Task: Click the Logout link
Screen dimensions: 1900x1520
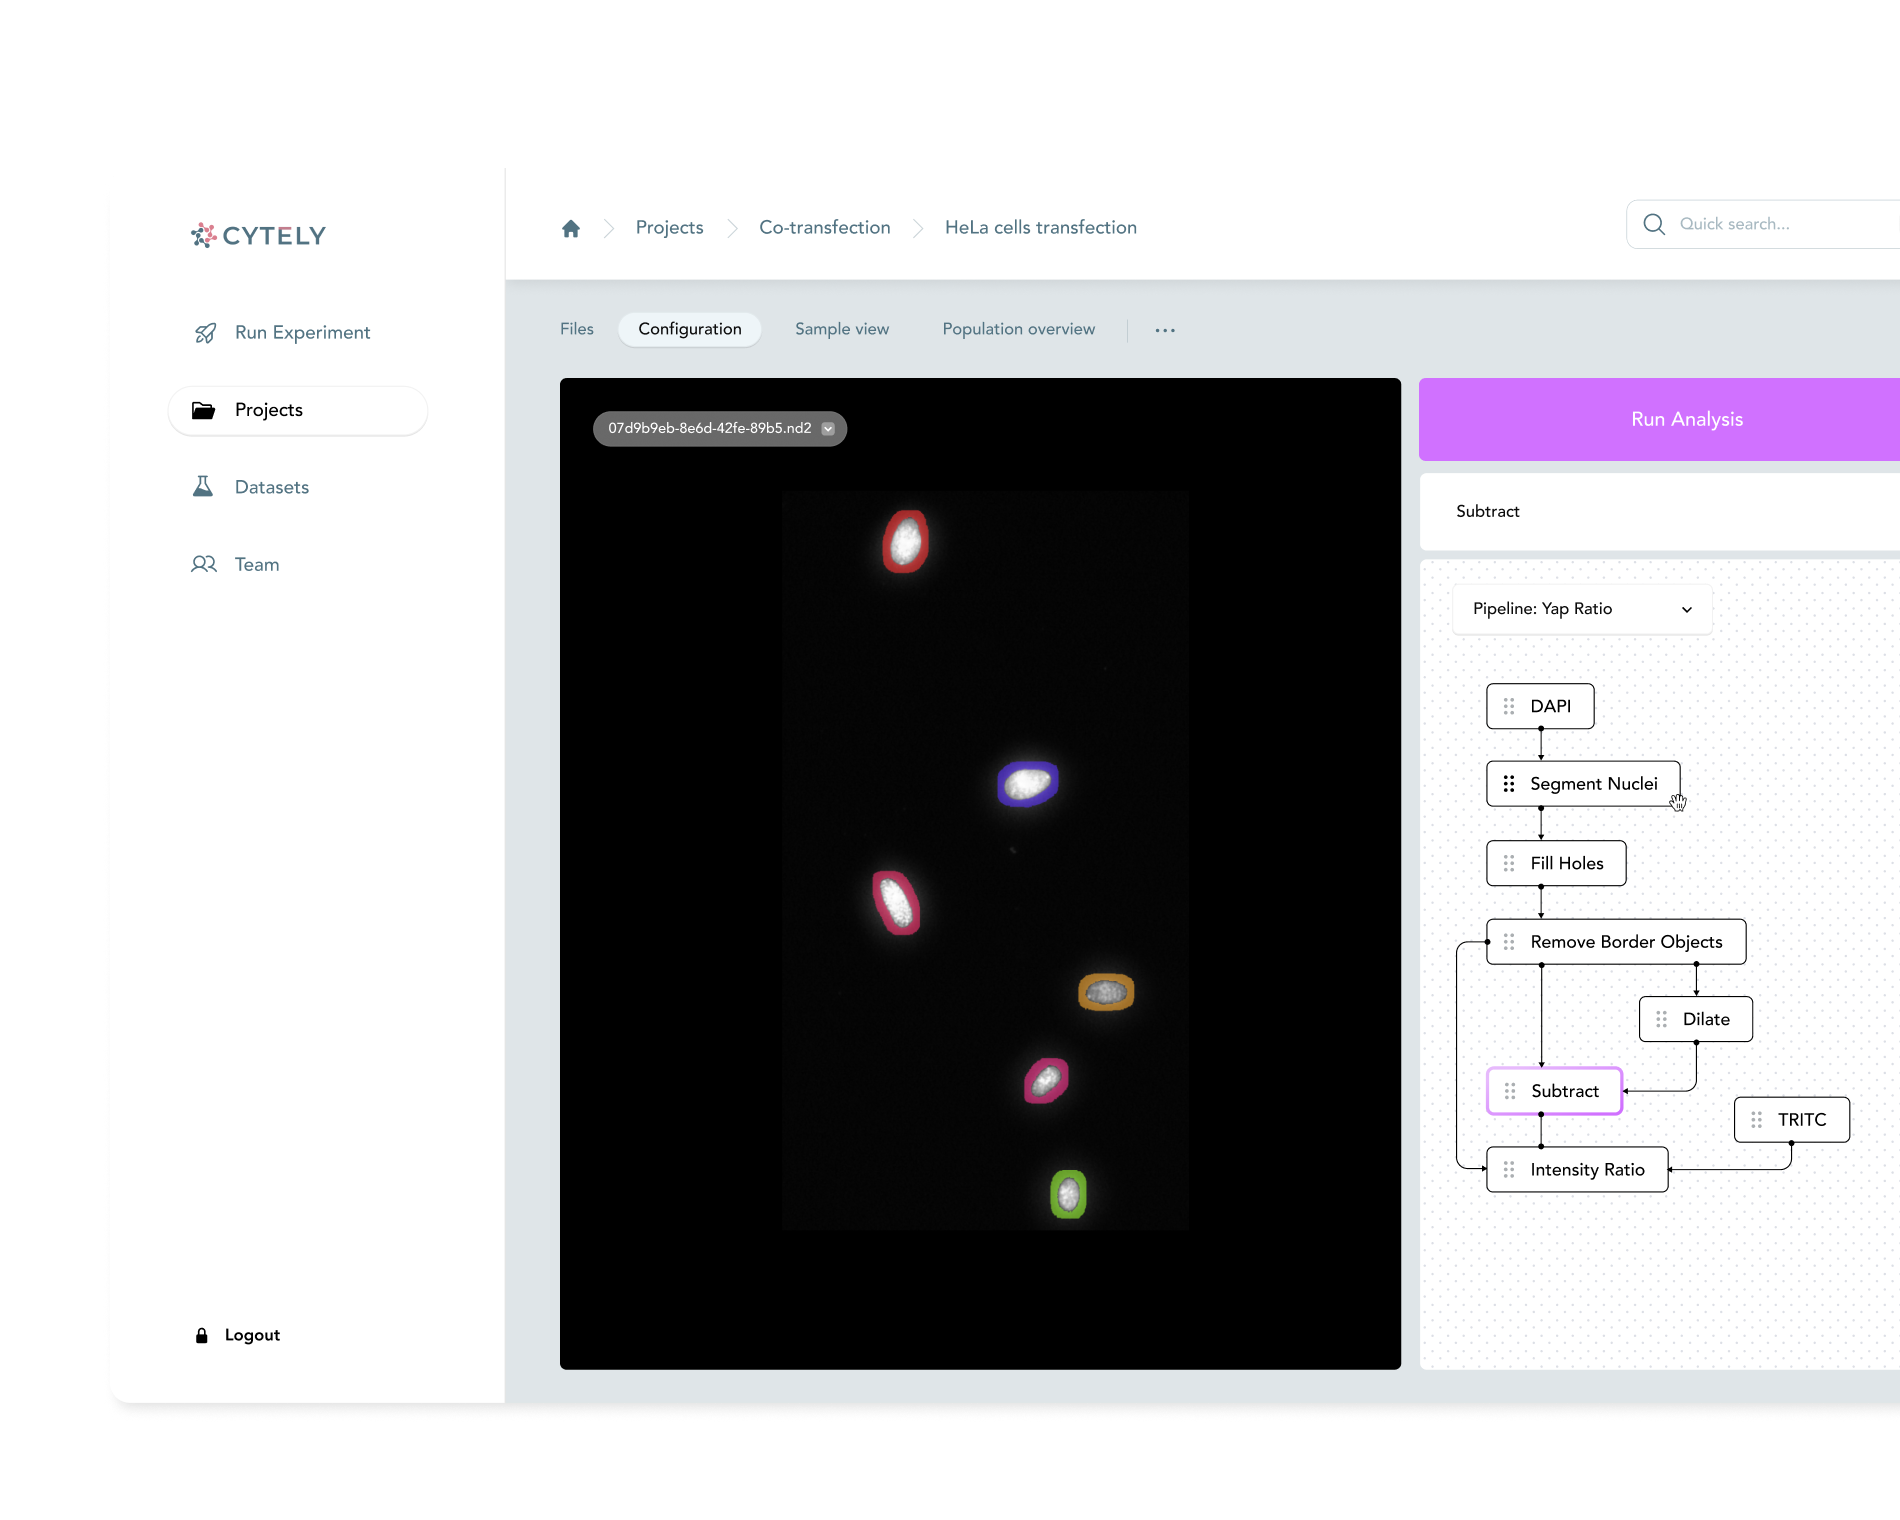Action: coord(251,1335)
